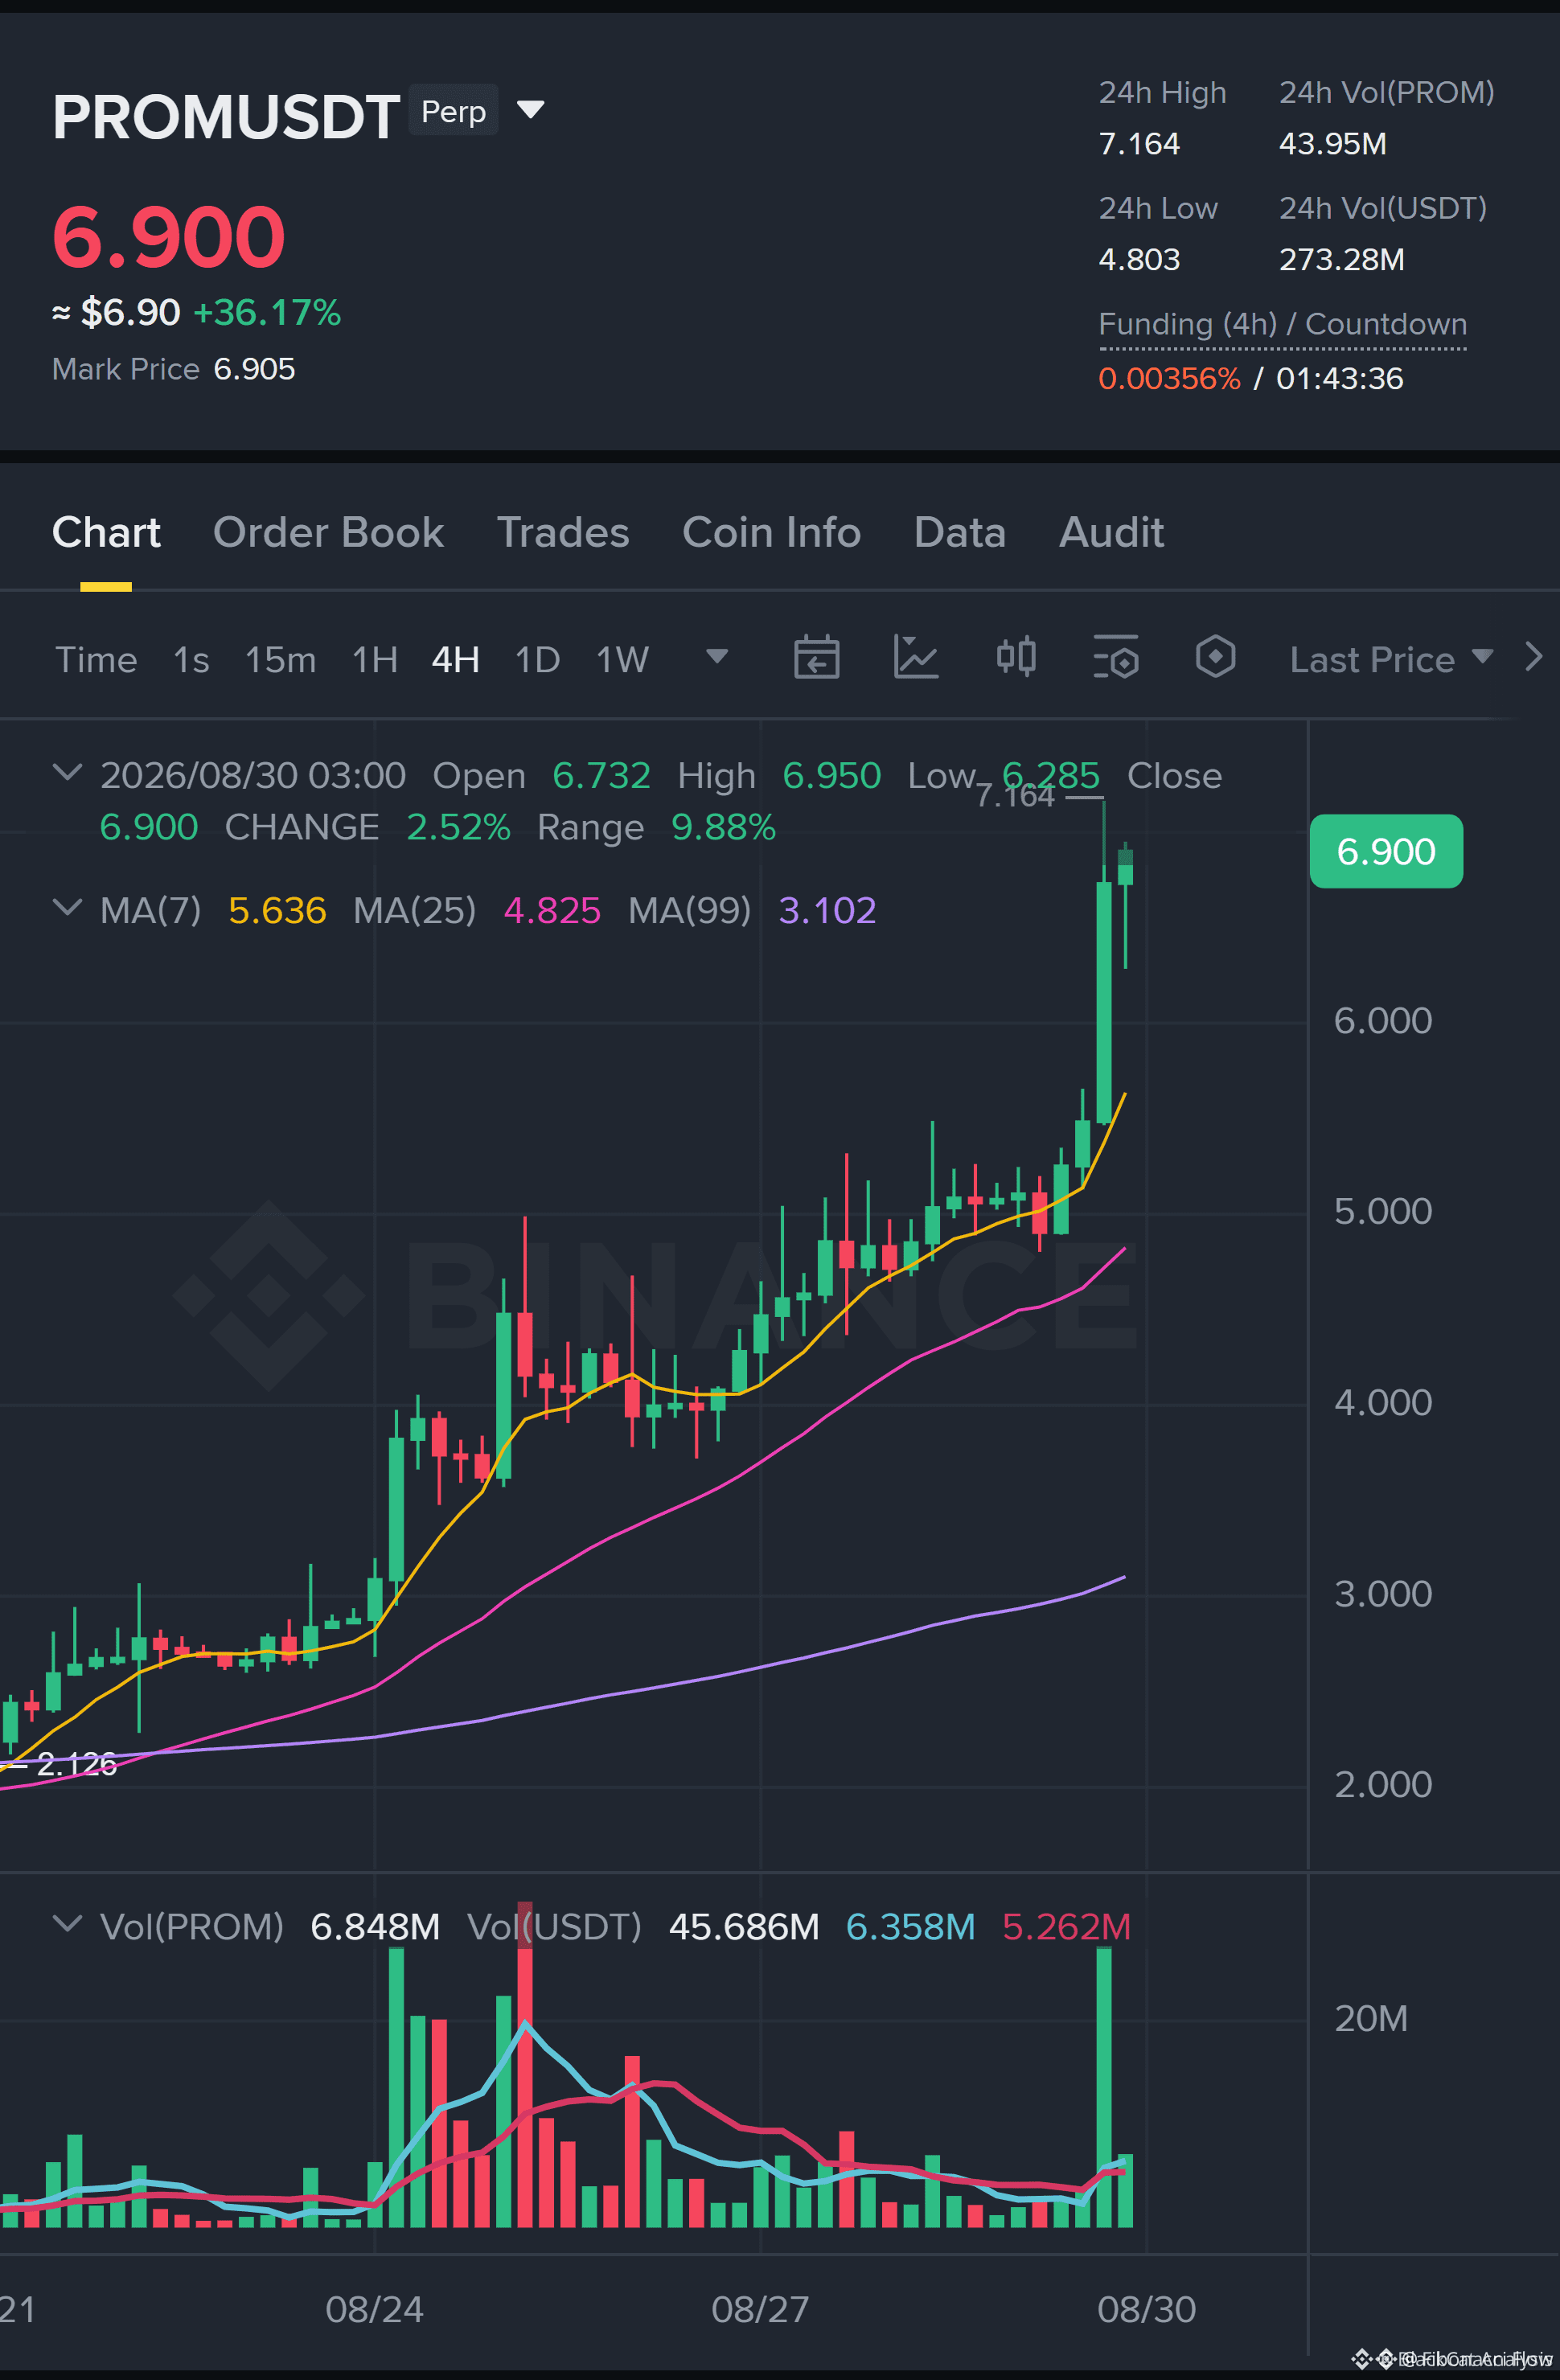This screenshot has height=2380, width=1560.
Task: Collapse the MA indicator legend
Action: [67, 907]
